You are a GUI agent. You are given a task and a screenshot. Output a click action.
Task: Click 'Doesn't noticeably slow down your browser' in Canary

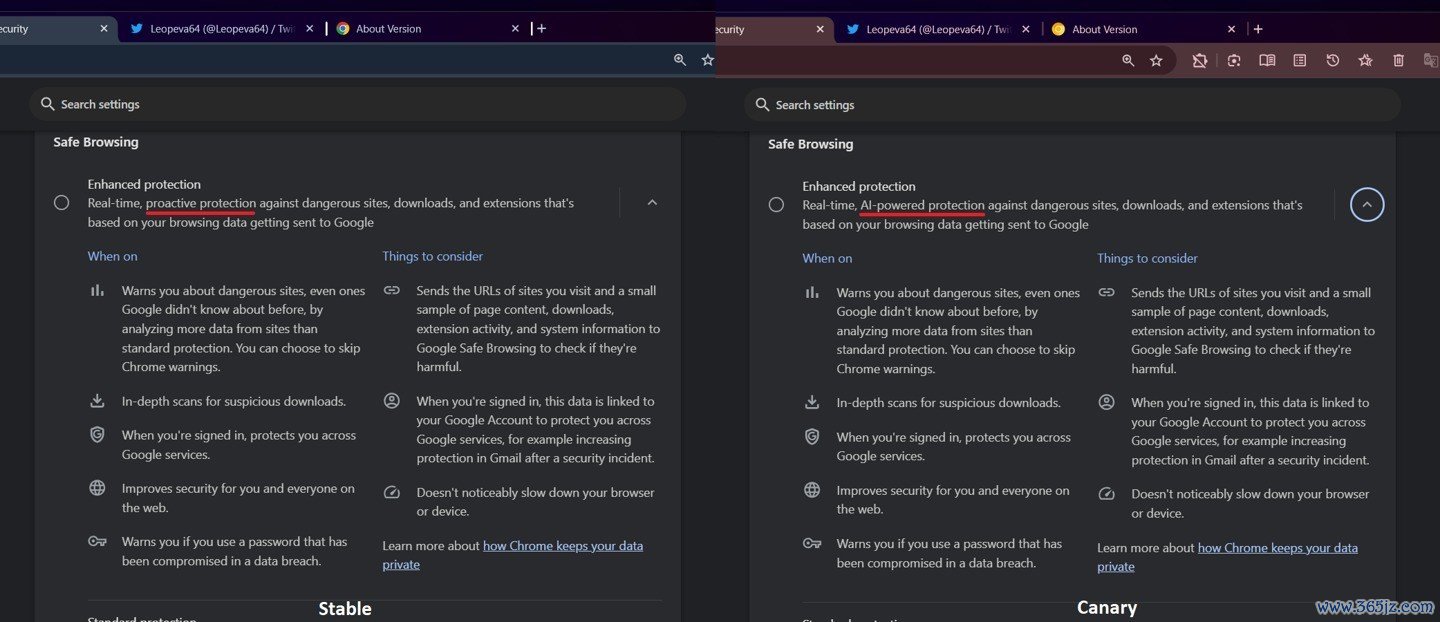[x=1250, y=494]
